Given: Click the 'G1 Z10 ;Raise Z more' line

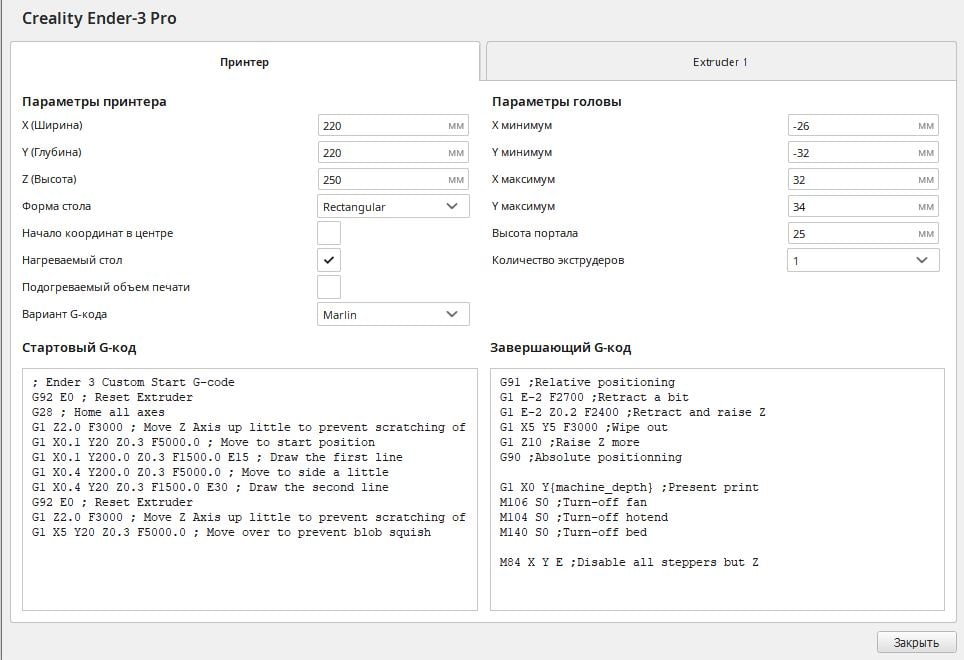Looking at the screenshot, I should tap(570, 442).
